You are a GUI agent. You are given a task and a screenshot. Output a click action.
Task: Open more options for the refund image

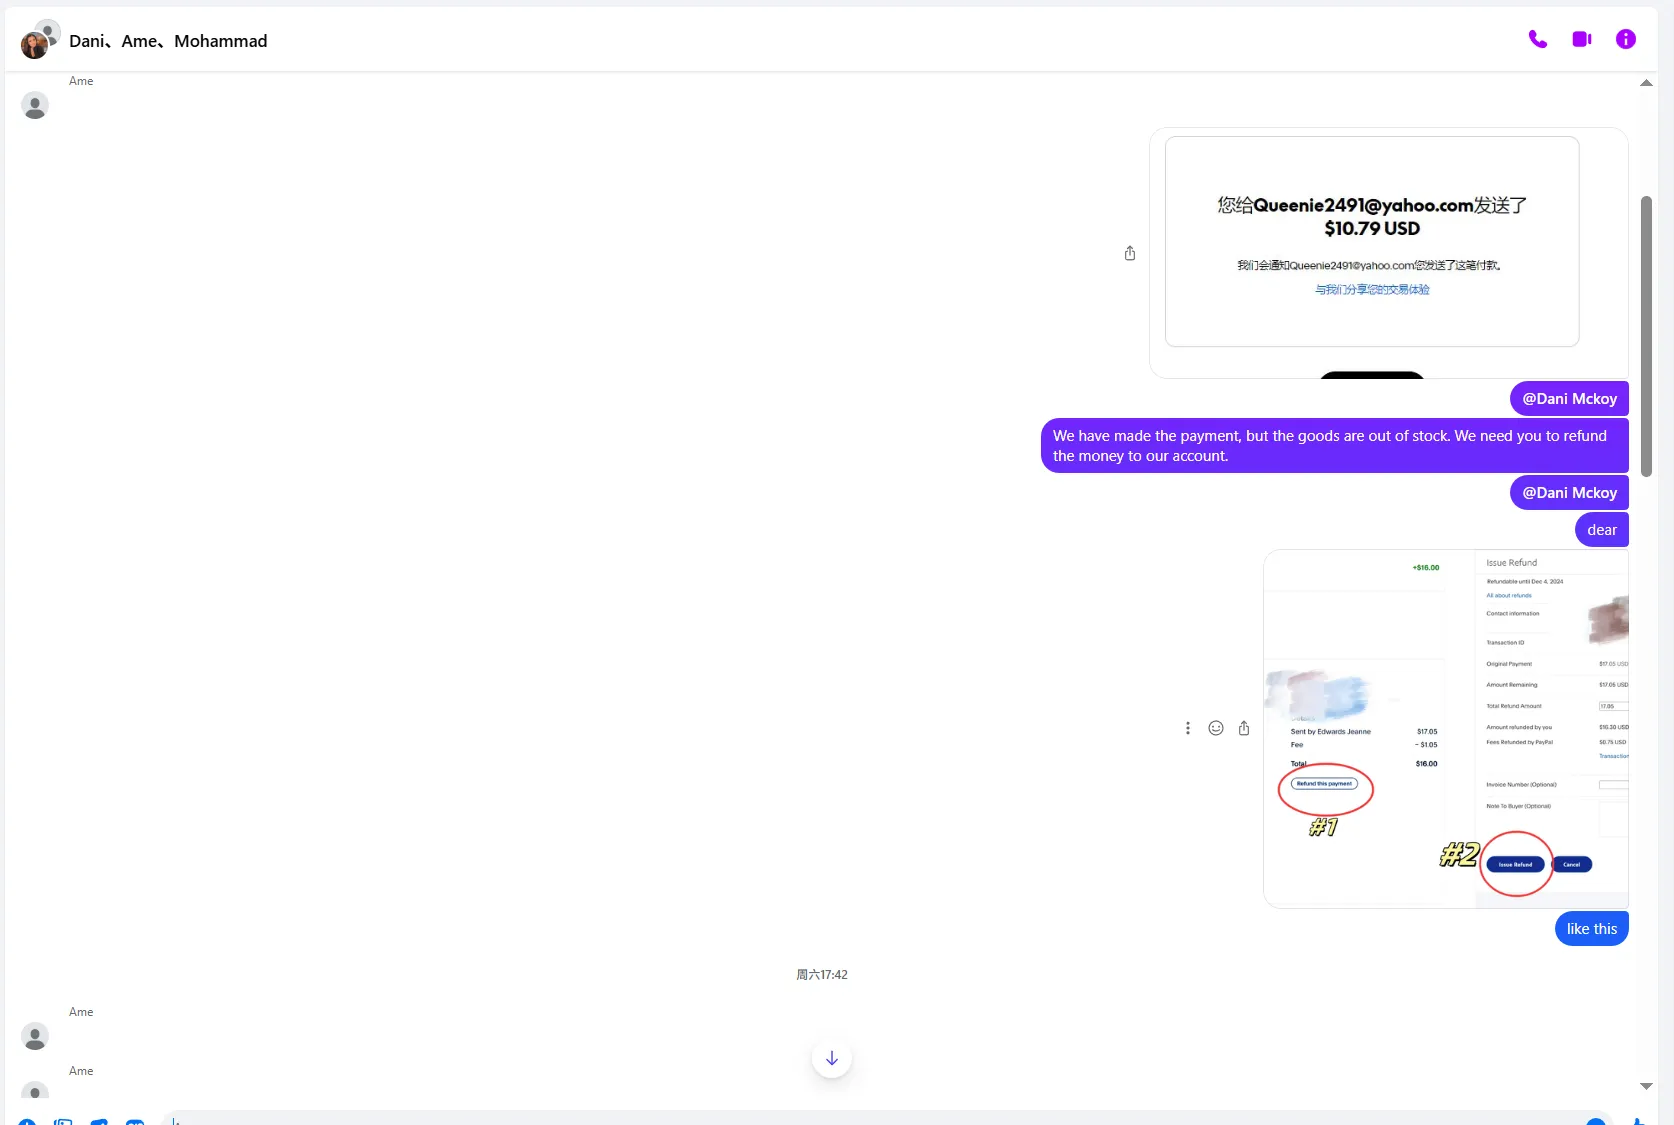click(1188, 728)
